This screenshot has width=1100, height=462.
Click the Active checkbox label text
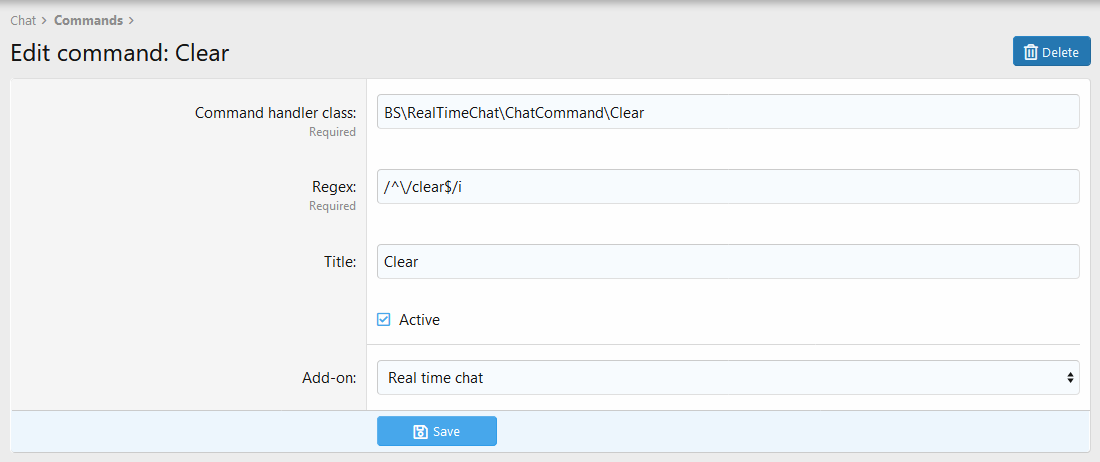419,320
